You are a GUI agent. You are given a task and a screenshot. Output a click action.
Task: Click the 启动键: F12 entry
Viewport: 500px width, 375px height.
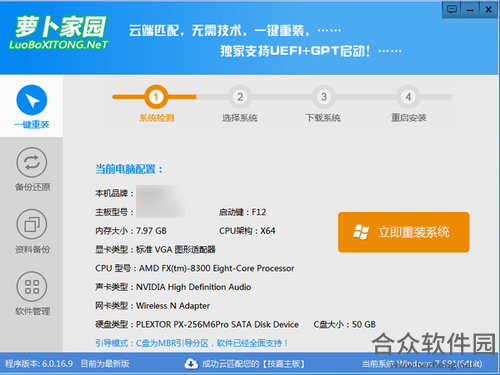(242, 212)
